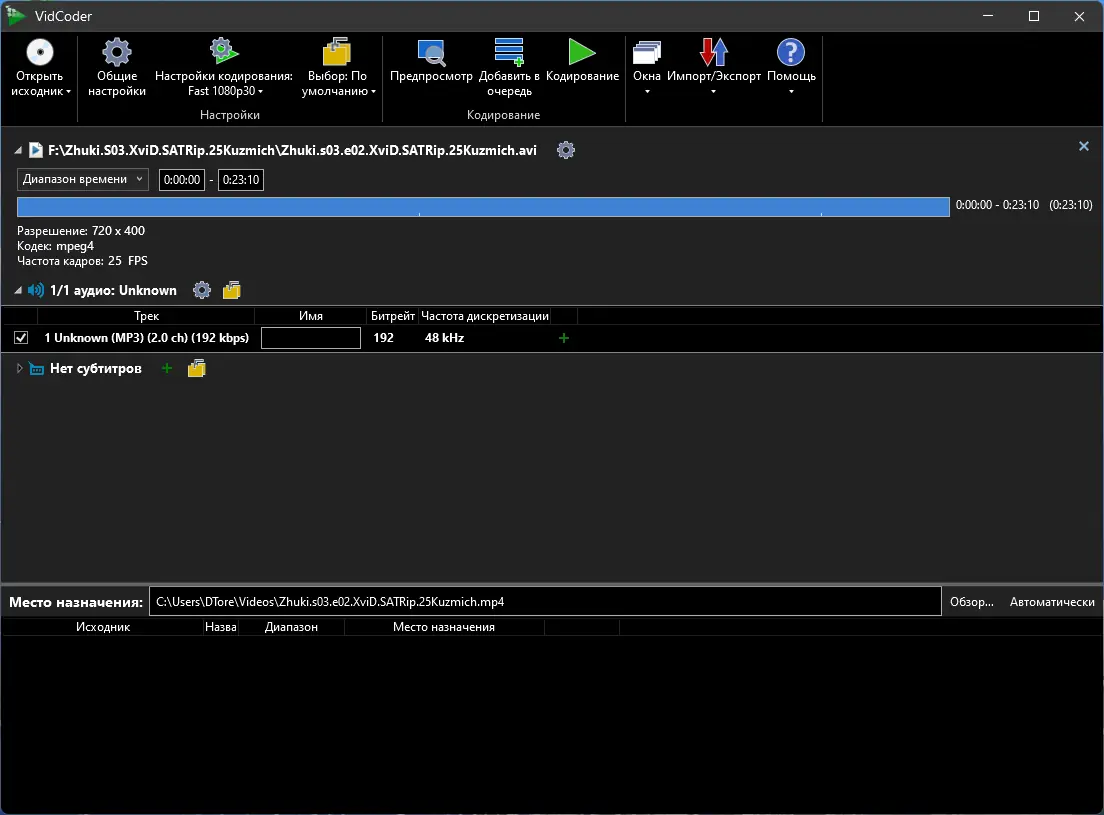Click gear icon next to source file path
1104x815 pixels.
coord(565,150)
